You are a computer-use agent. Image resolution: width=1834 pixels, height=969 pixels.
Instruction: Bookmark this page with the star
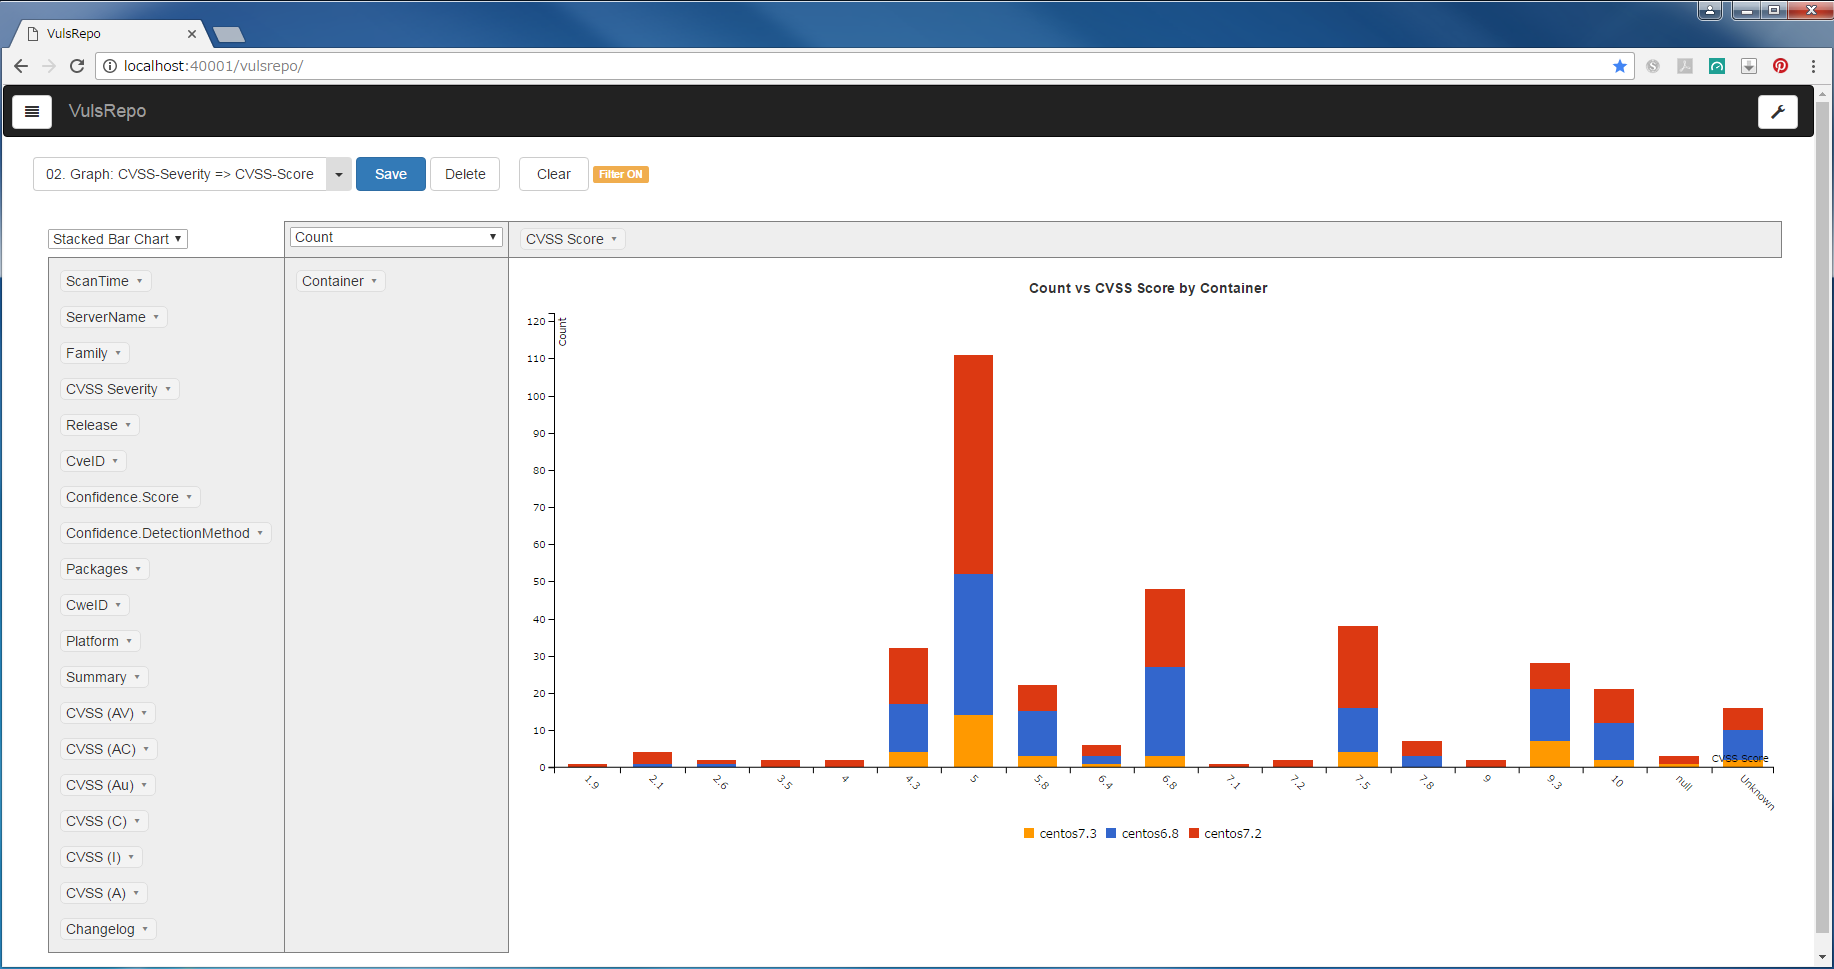1620,66
